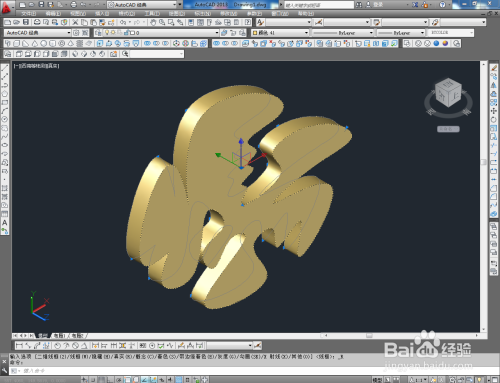Select the Line tool in draw toolbar
Image resolution: width=500 pixels, height=383 pixels.
pos(5,68)
